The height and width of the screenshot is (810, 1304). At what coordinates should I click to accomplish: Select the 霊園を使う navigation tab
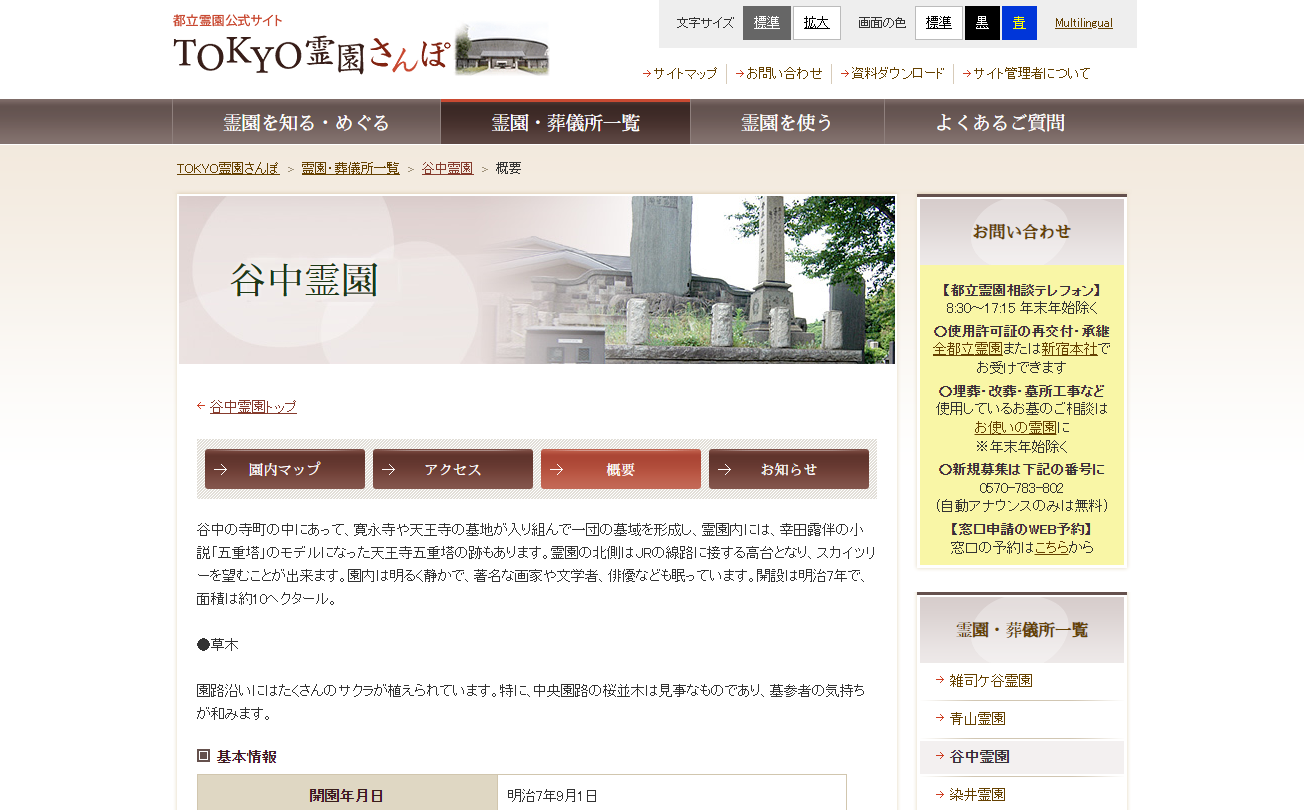[x=787, y=123]
